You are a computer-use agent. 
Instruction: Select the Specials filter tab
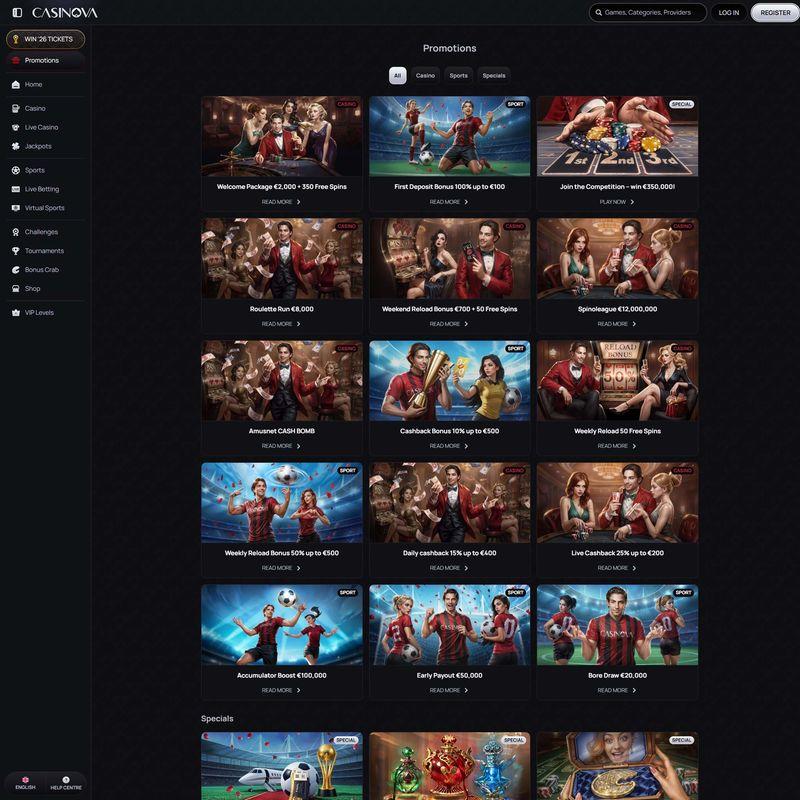click(494, 76)
